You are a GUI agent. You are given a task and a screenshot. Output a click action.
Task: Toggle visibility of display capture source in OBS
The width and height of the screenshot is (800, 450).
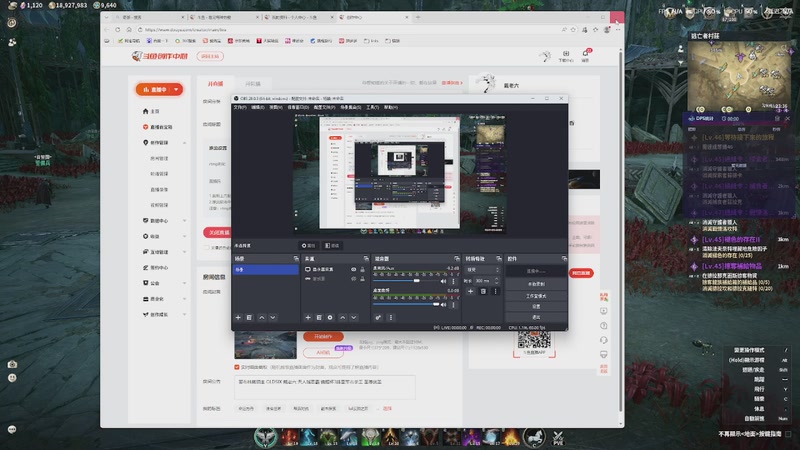point(353,269)
